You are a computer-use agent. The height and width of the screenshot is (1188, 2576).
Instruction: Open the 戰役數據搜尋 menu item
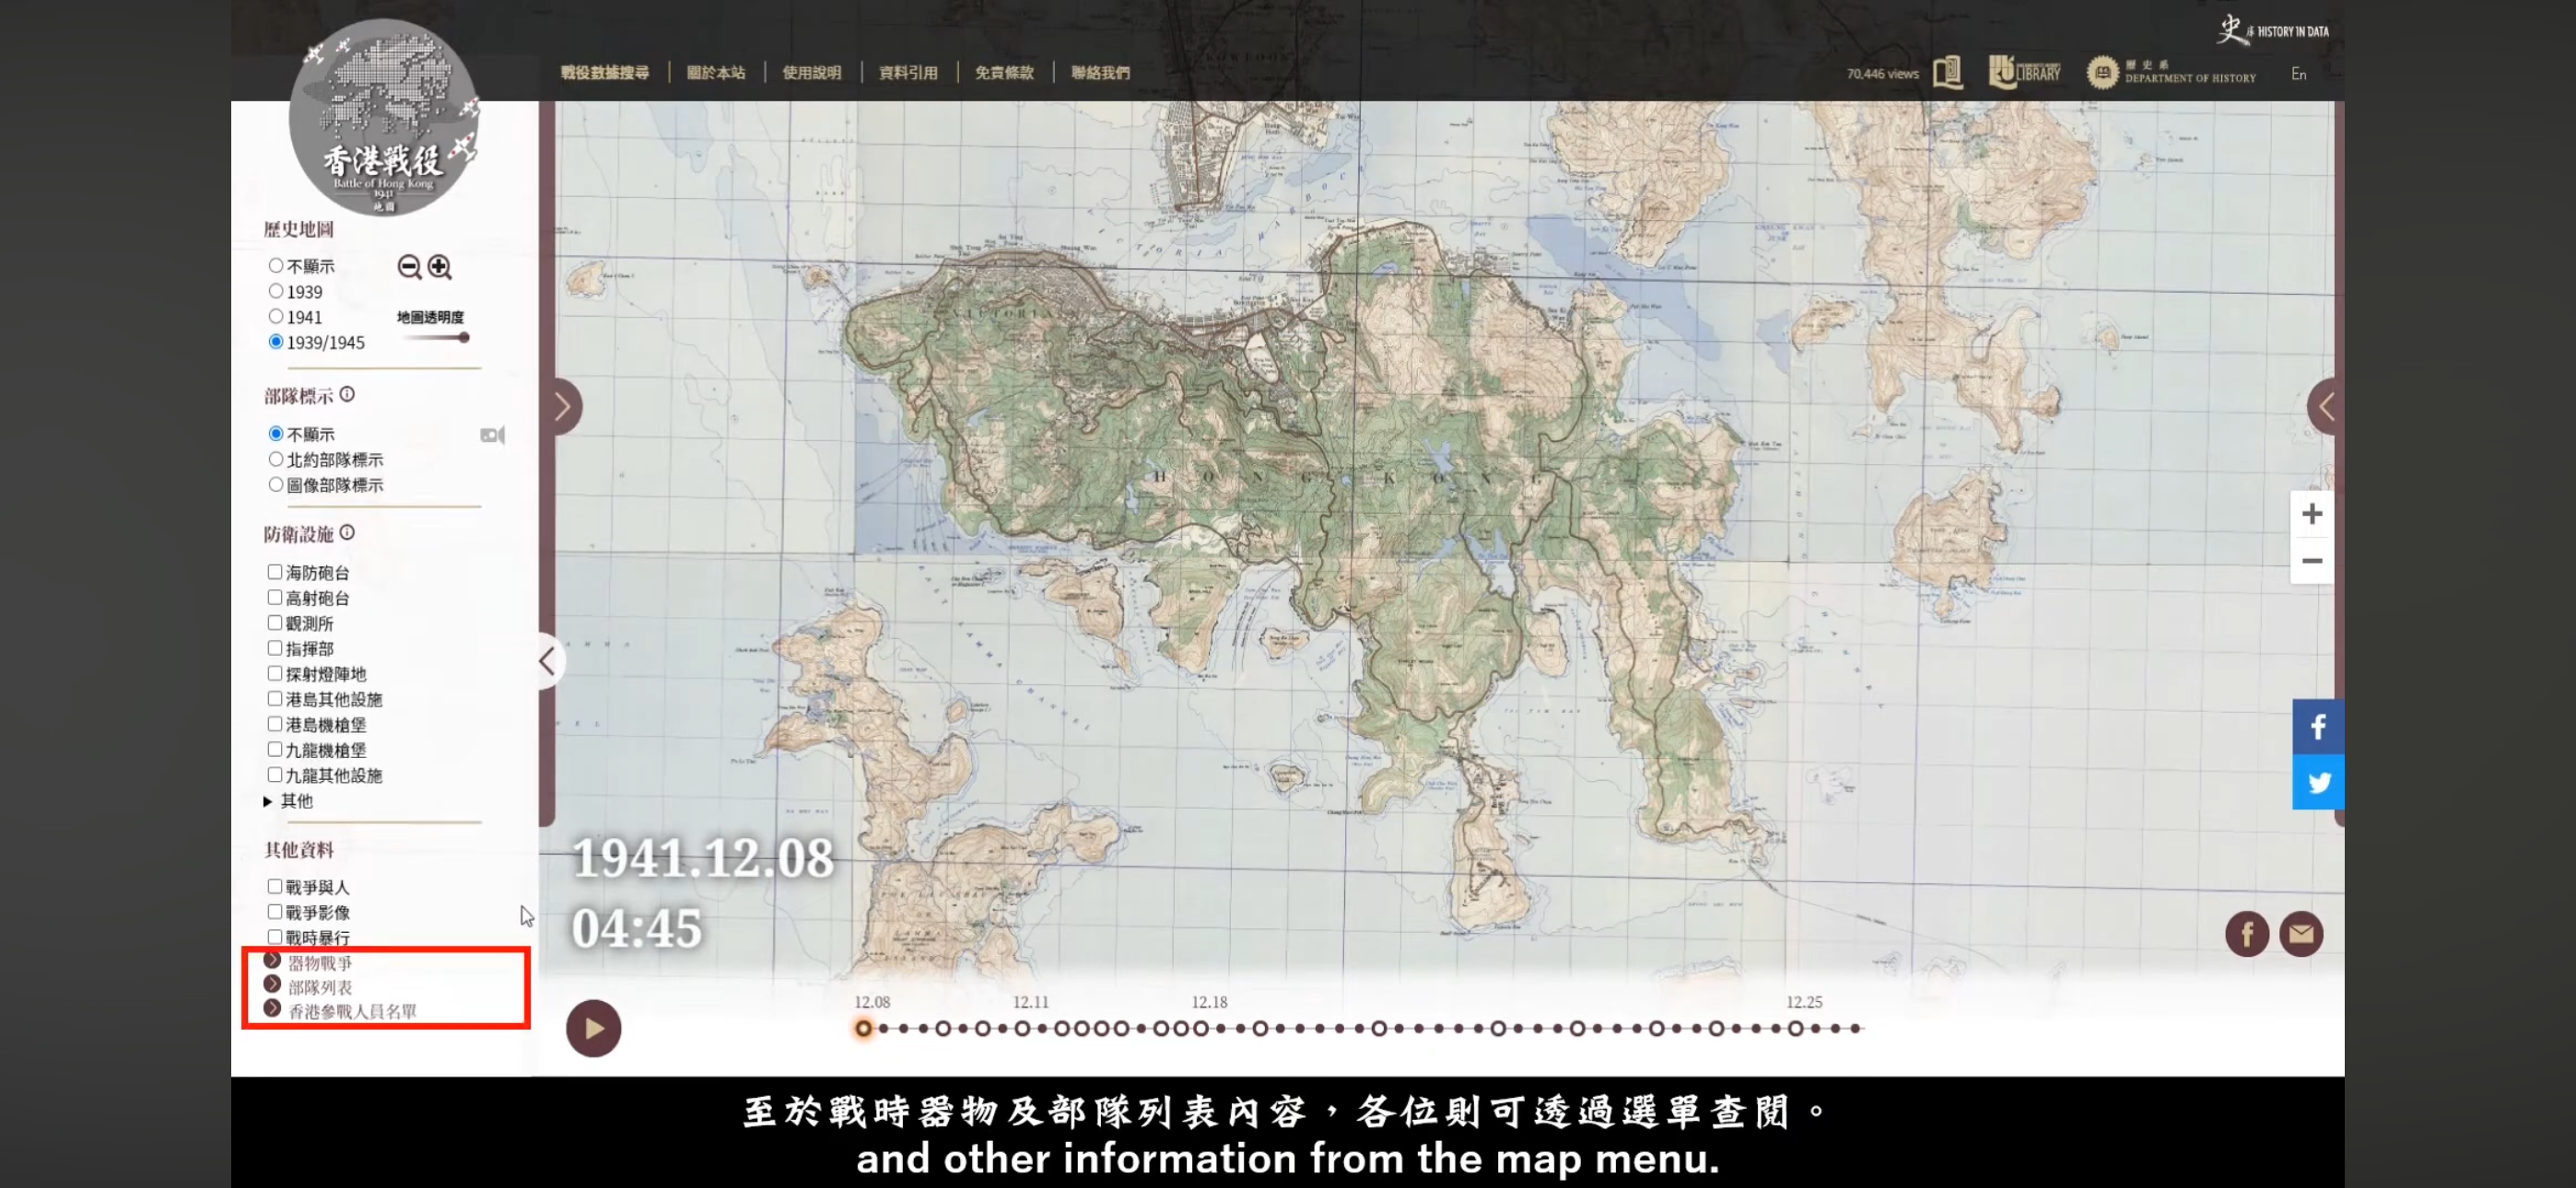tap(604, 72)
